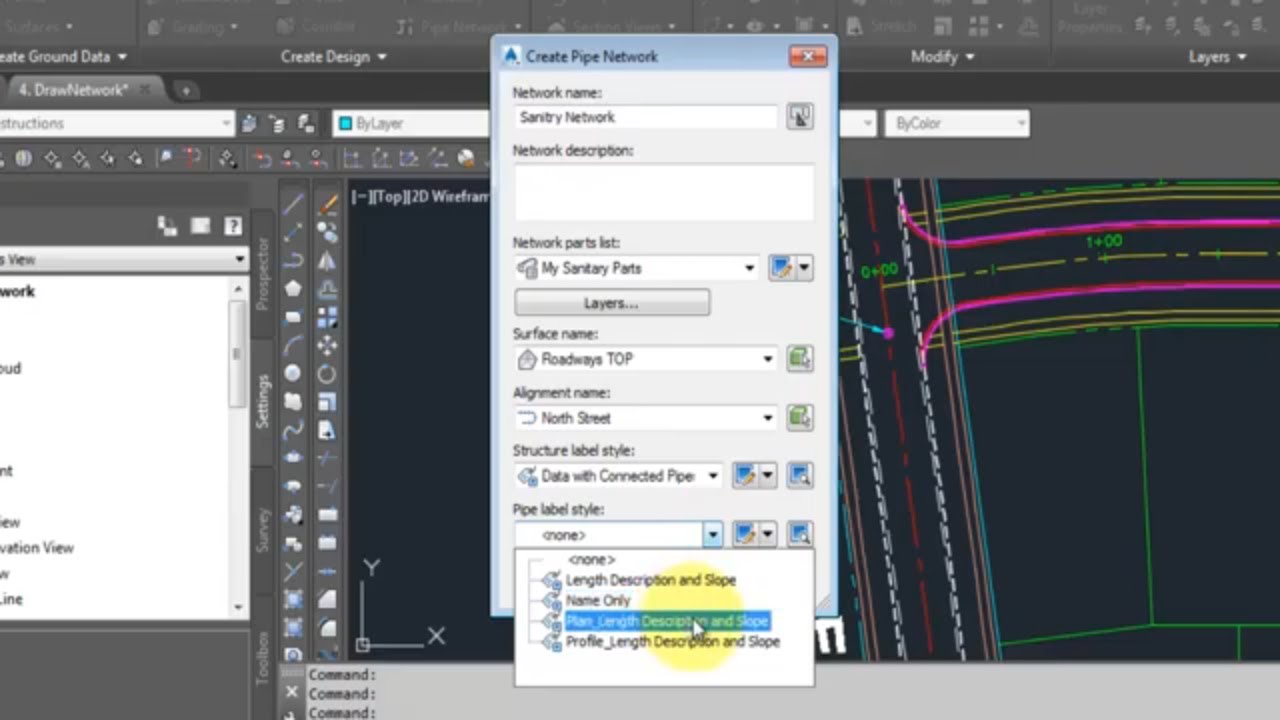Click the [Top] viewport view control
This screenshot has height=720, width=1280.
387,197
